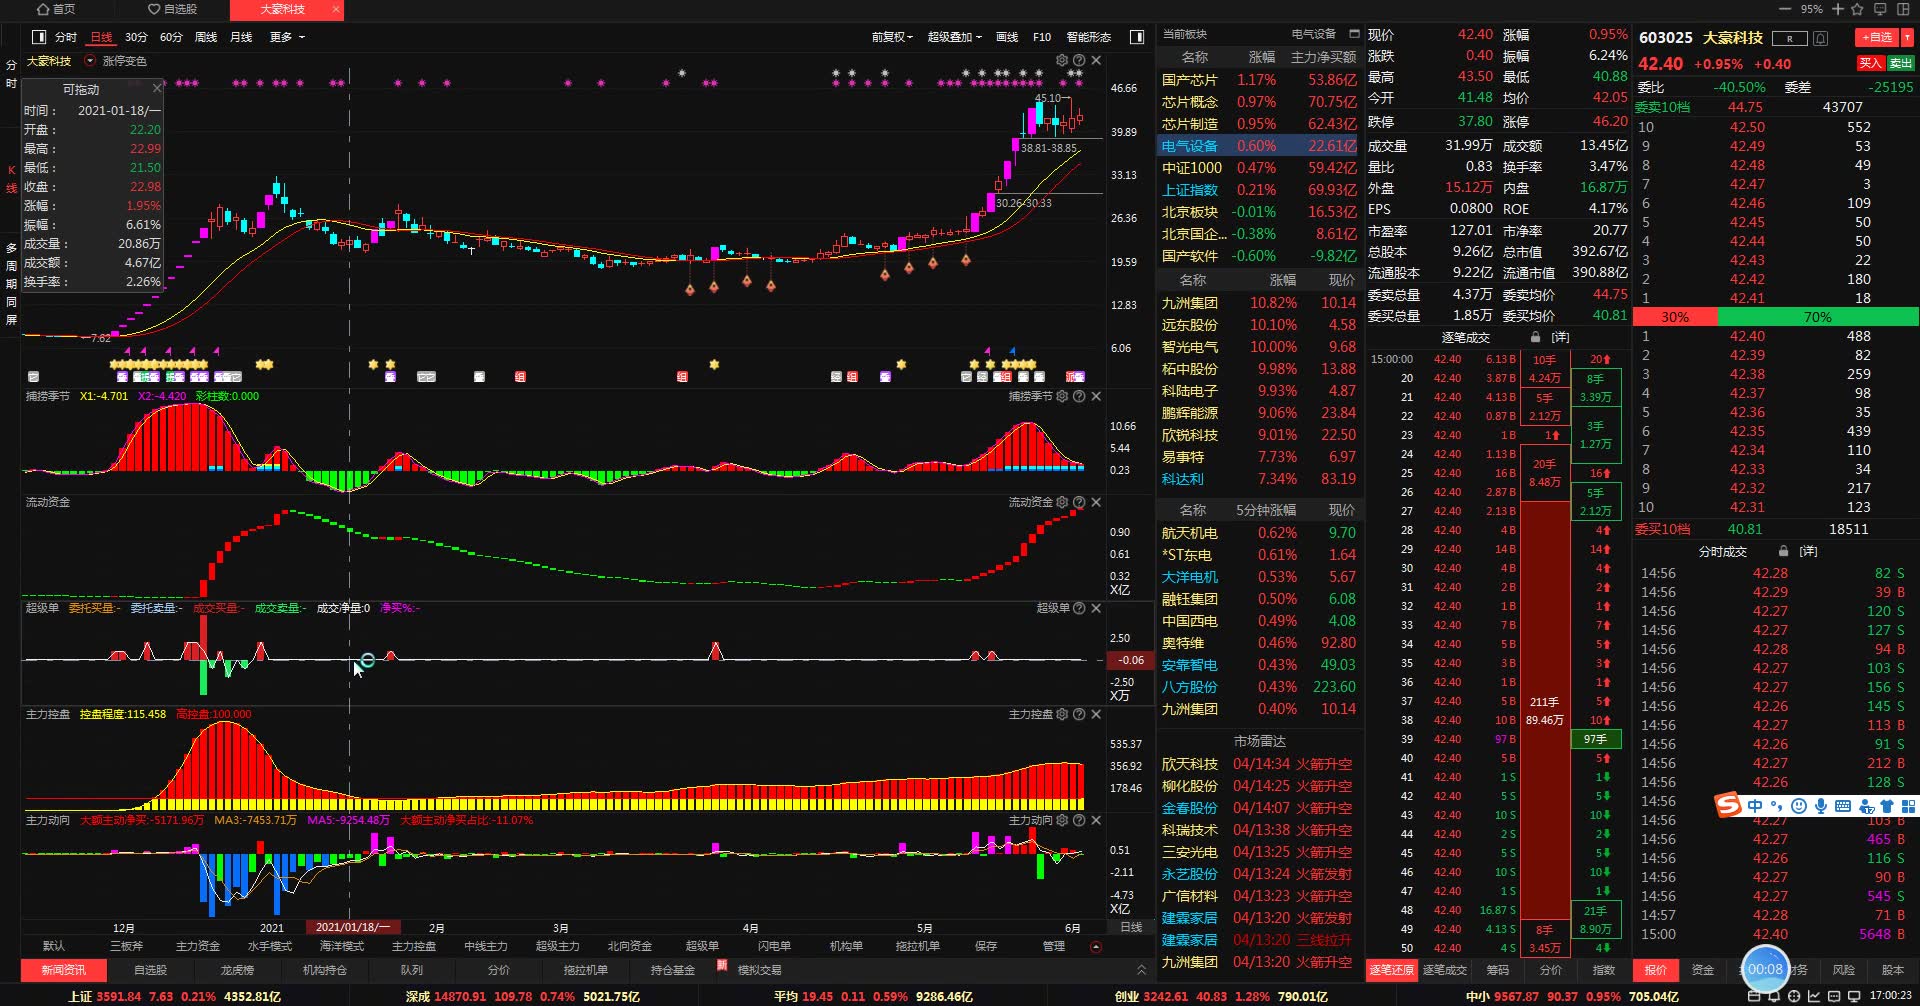
Task: Open the 前复权 adjustment dropdown
Action: [x=892, y=37]
